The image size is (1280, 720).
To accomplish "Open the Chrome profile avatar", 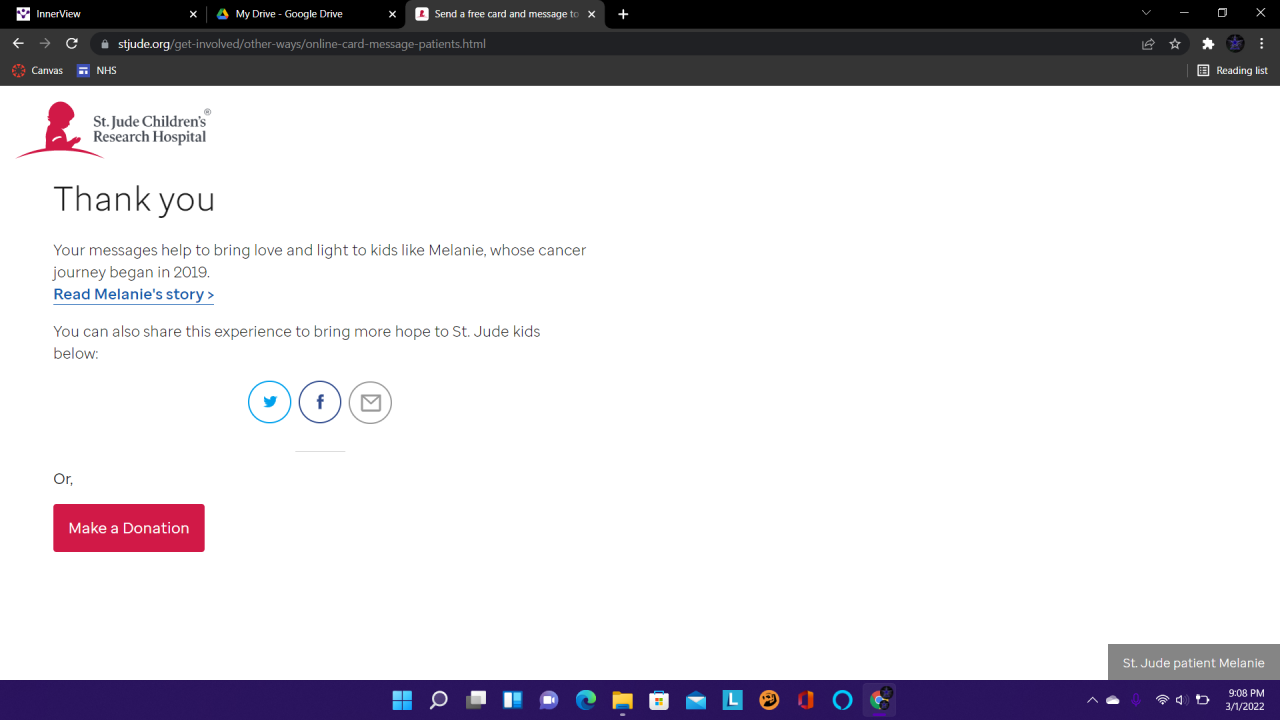I will tap(1235, 44).
